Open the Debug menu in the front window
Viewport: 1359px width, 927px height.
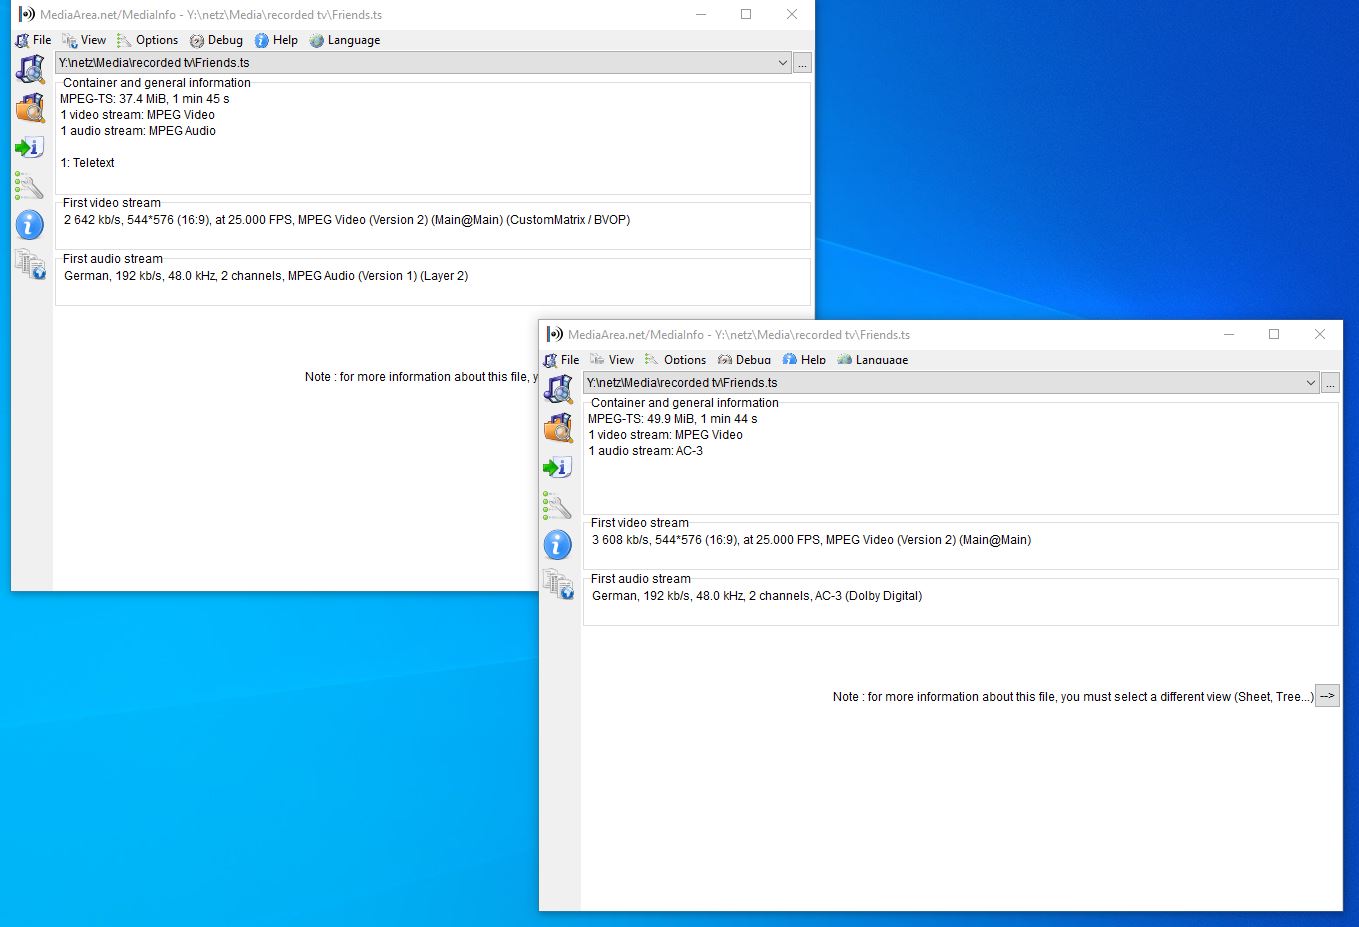pos(744,360)
